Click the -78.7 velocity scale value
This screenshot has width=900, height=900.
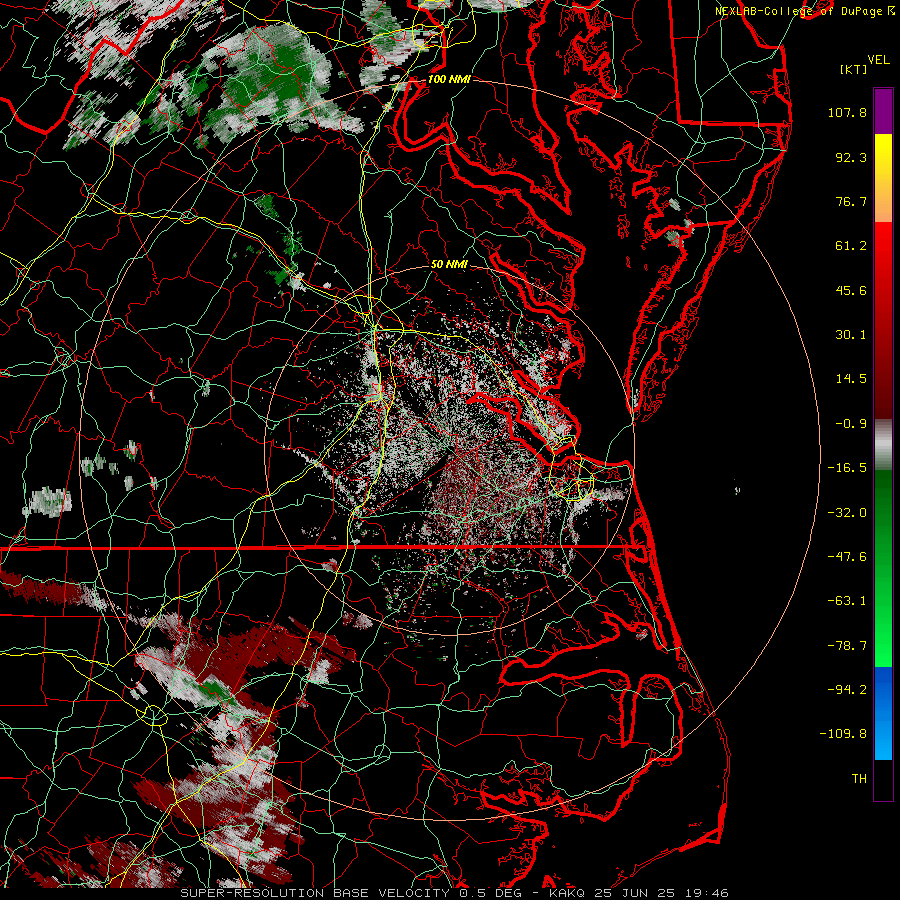click(x=847, y=646)
